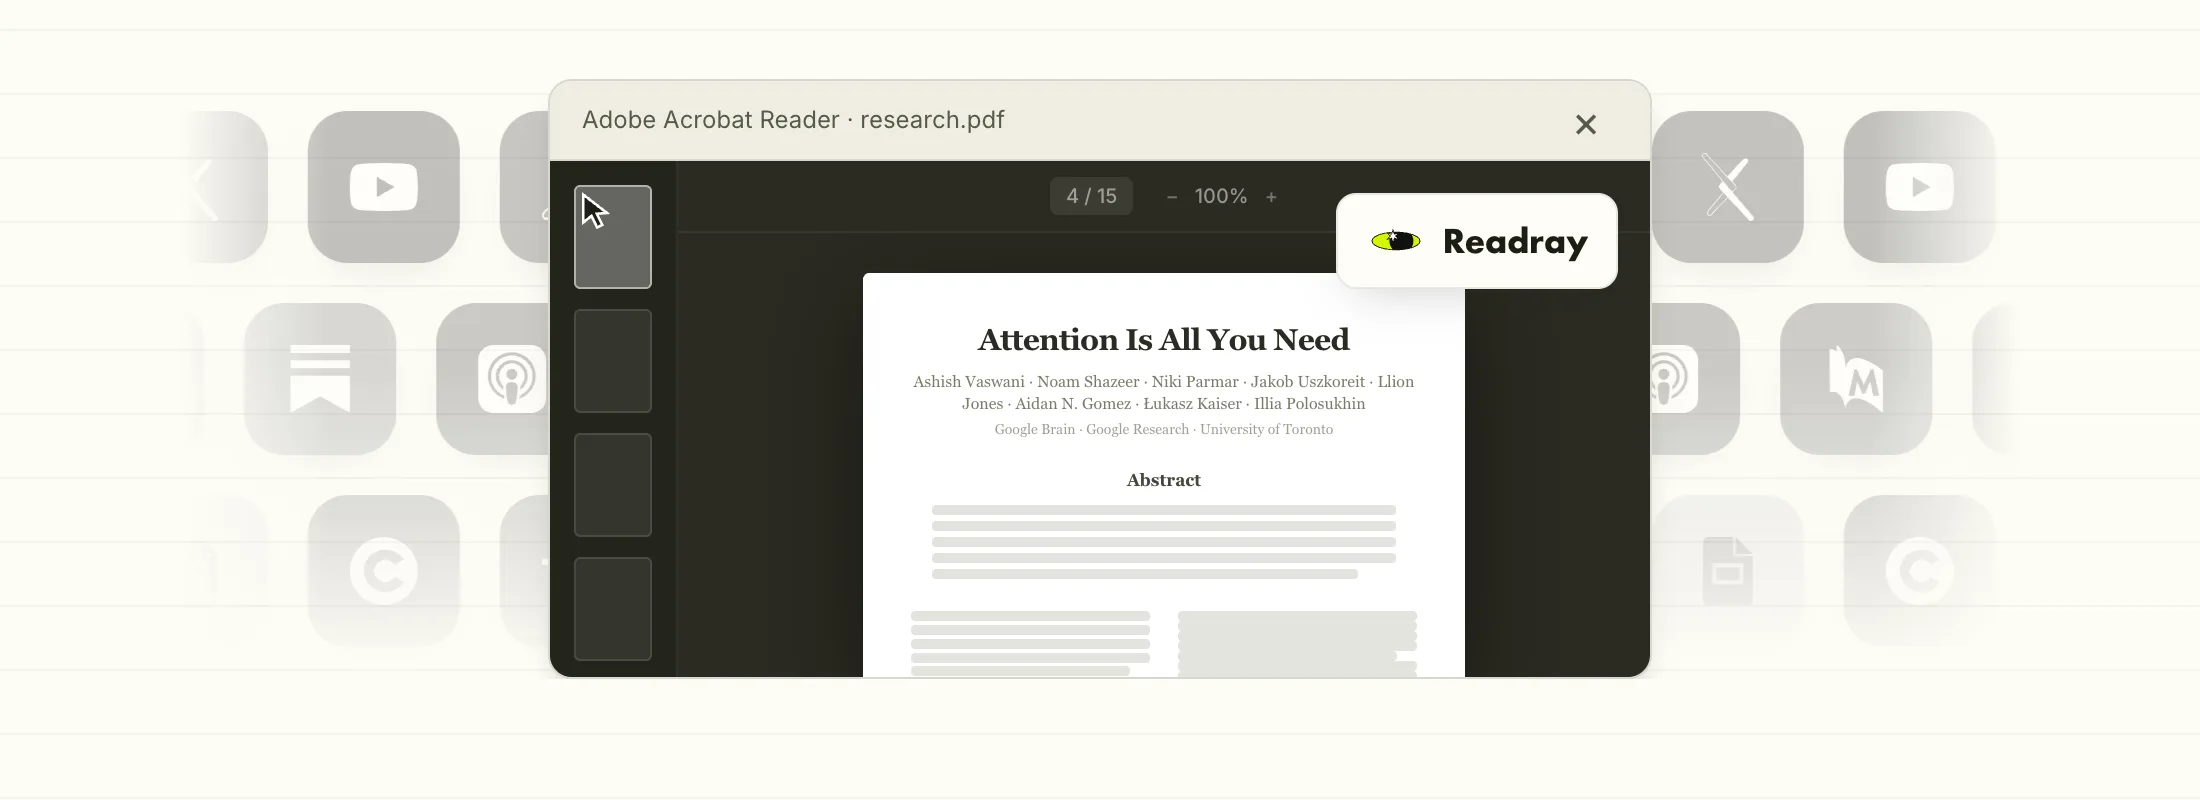Select the fourth page thumbnail

613,609
